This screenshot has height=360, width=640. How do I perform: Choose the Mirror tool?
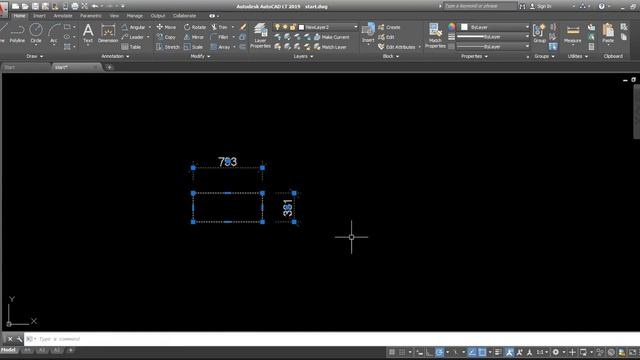point(193,37)
